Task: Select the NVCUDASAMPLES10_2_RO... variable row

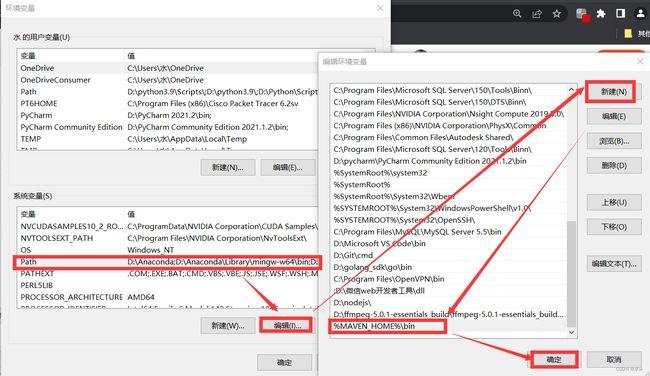Action: [x=168, y=226]
